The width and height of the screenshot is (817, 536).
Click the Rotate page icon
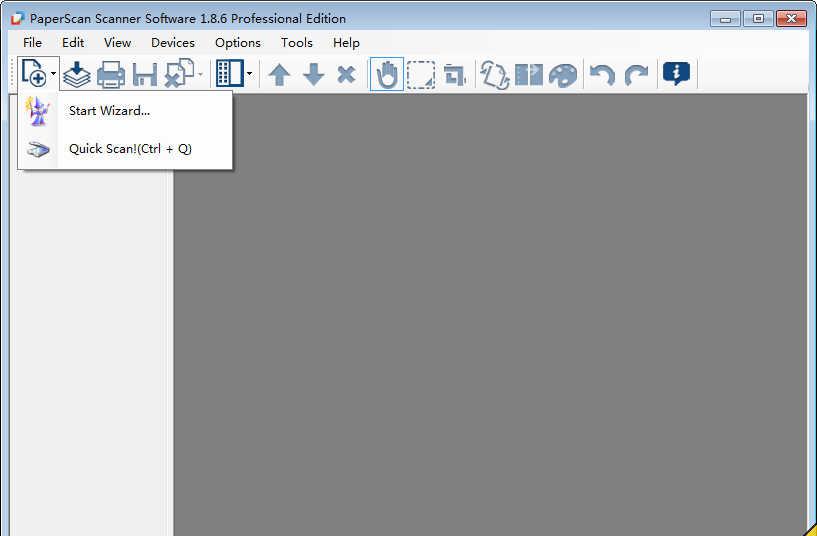click(x=494, y=75)
